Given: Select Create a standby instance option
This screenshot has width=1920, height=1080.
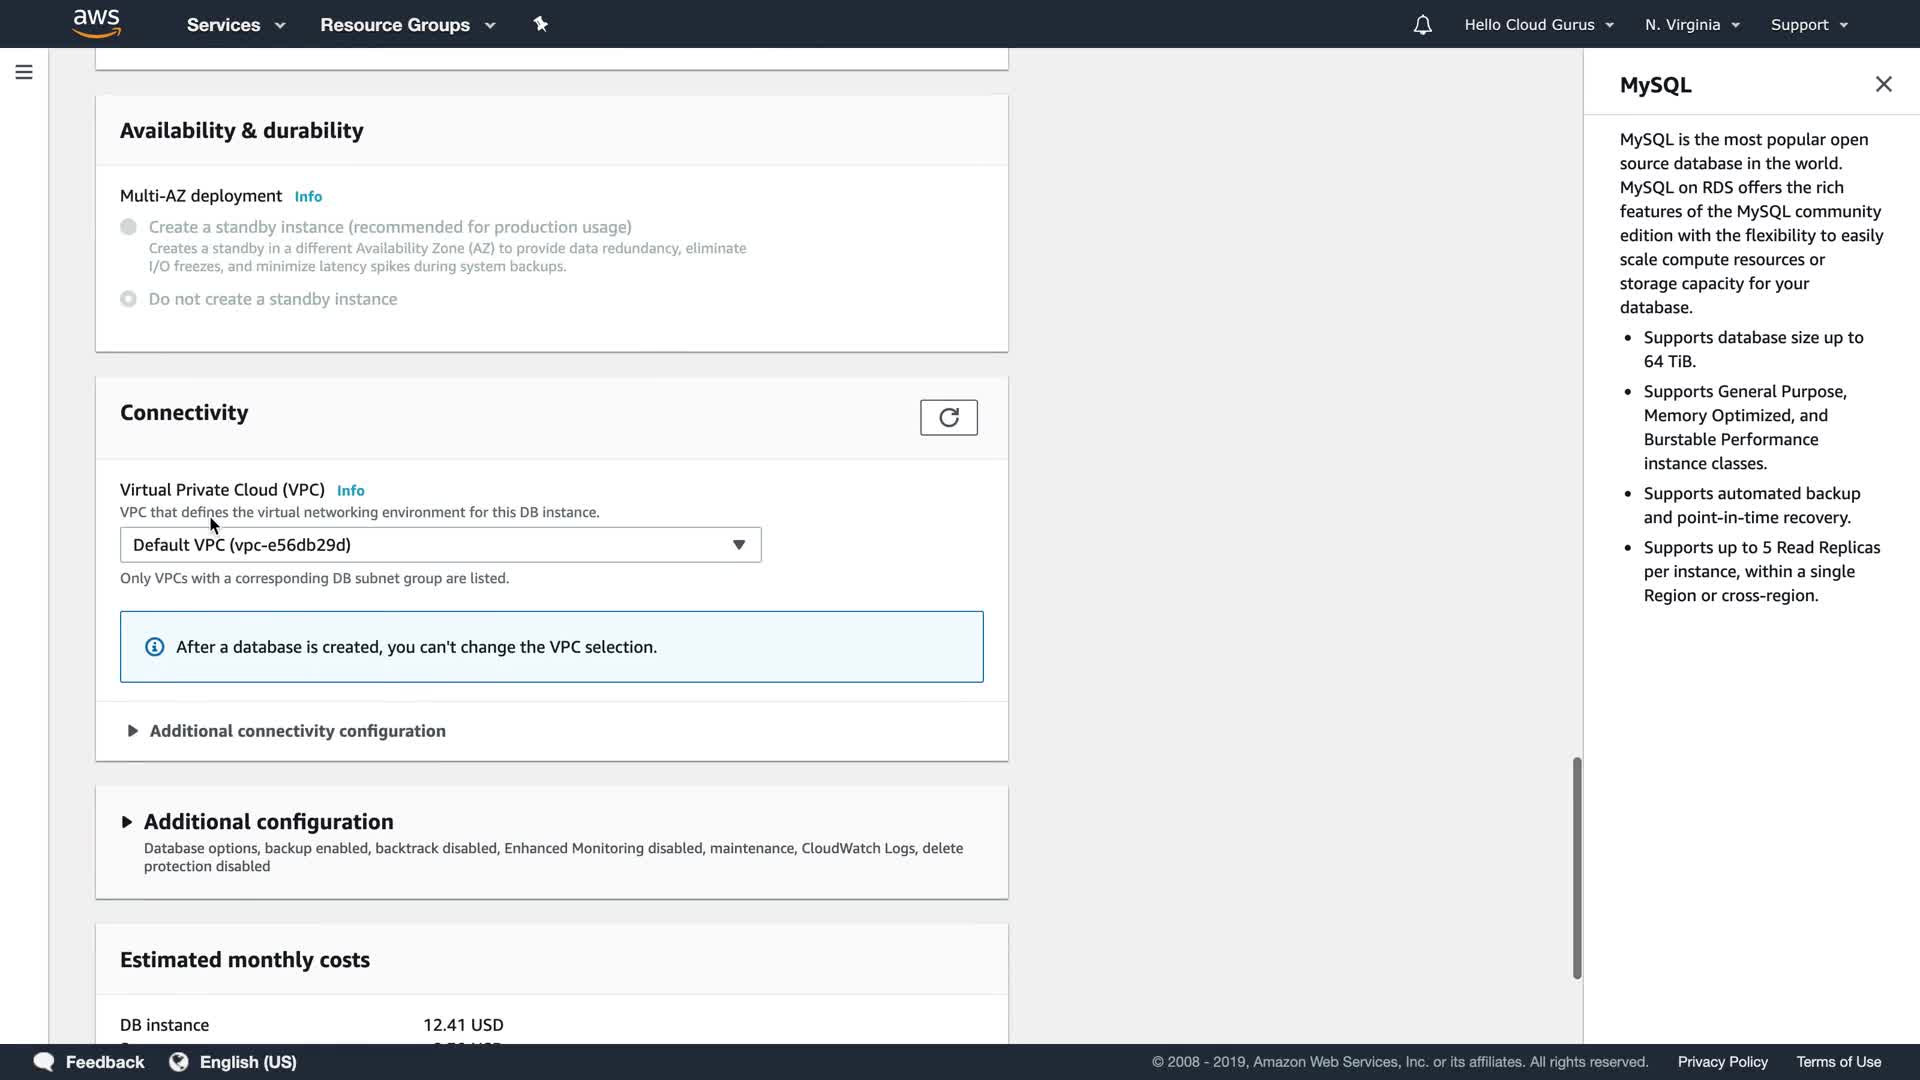Looking at the screenshot, I should click(x=129, y=227).
